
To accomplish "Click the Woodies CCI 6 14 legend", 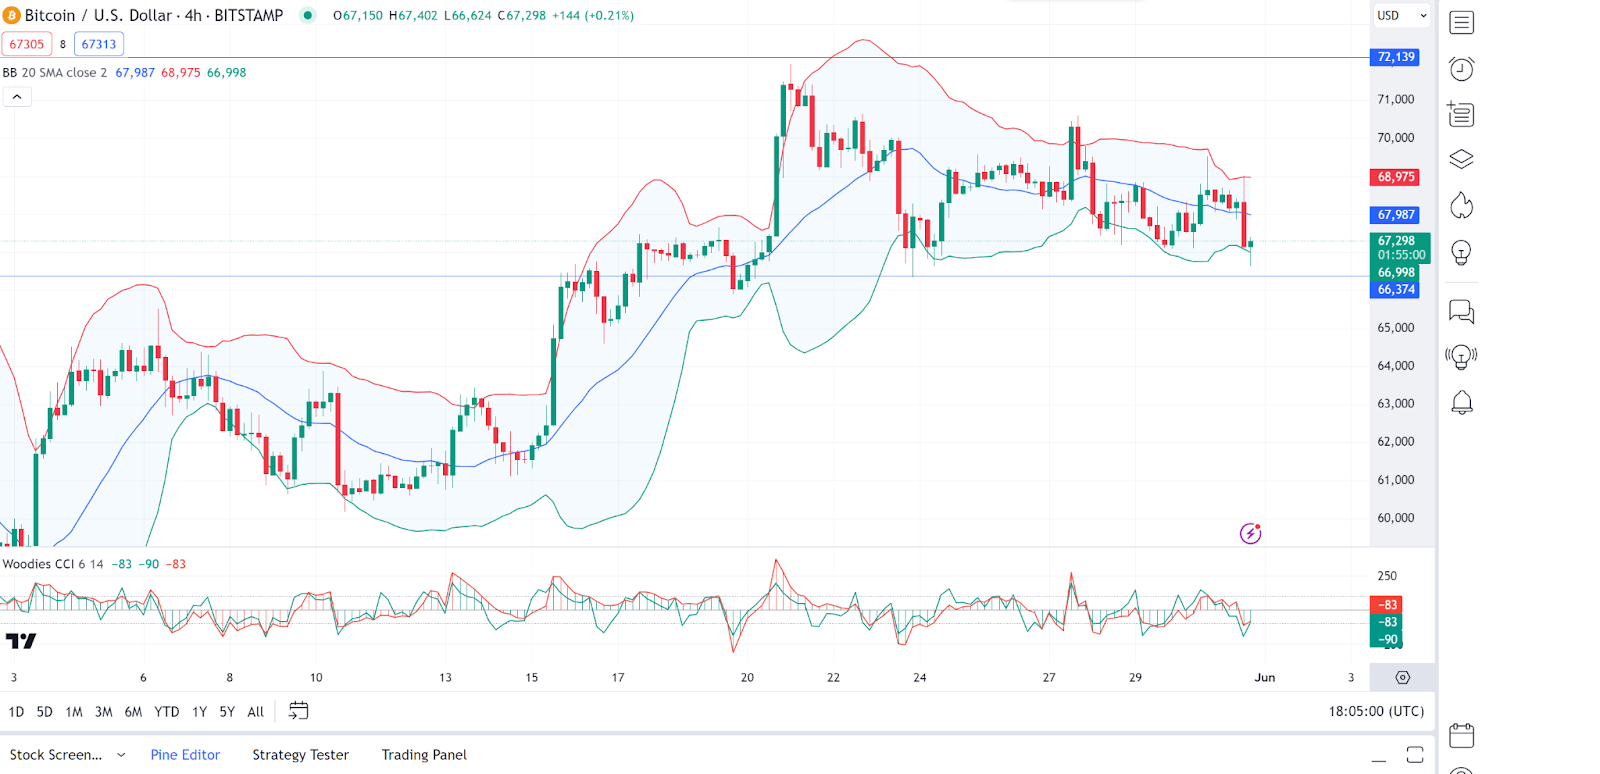I will click(x=53, y=564).
